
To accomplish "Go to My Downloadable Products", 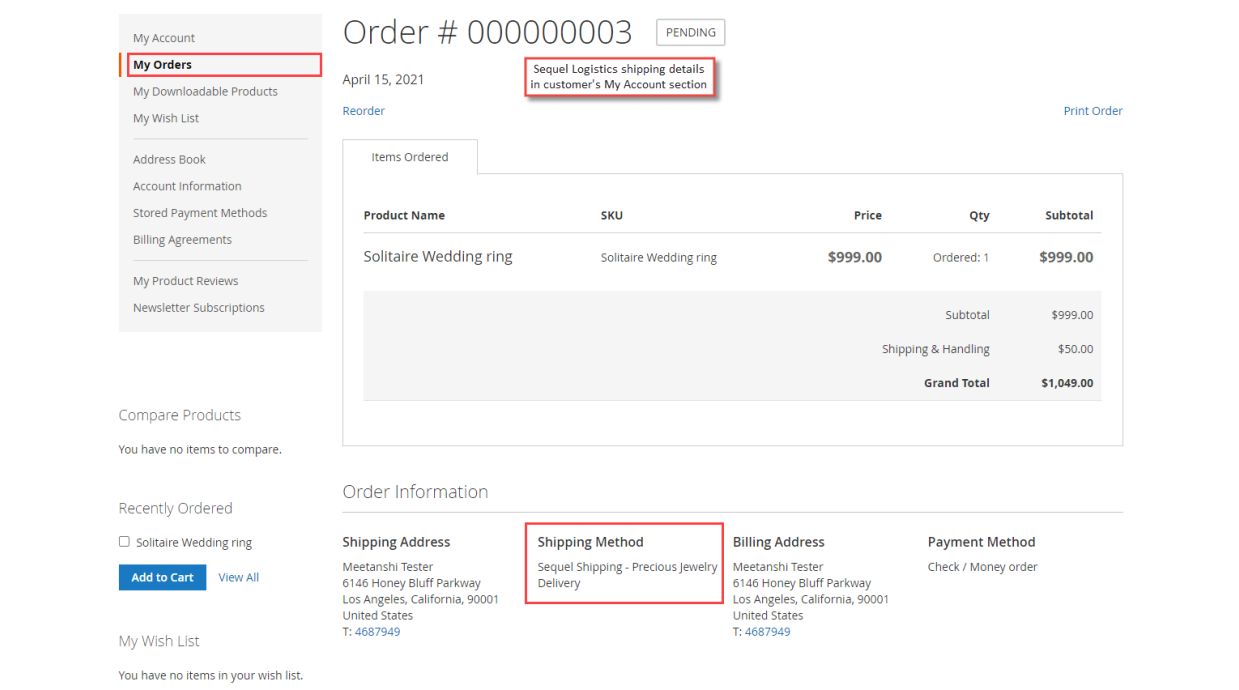I will pos(205,91).
